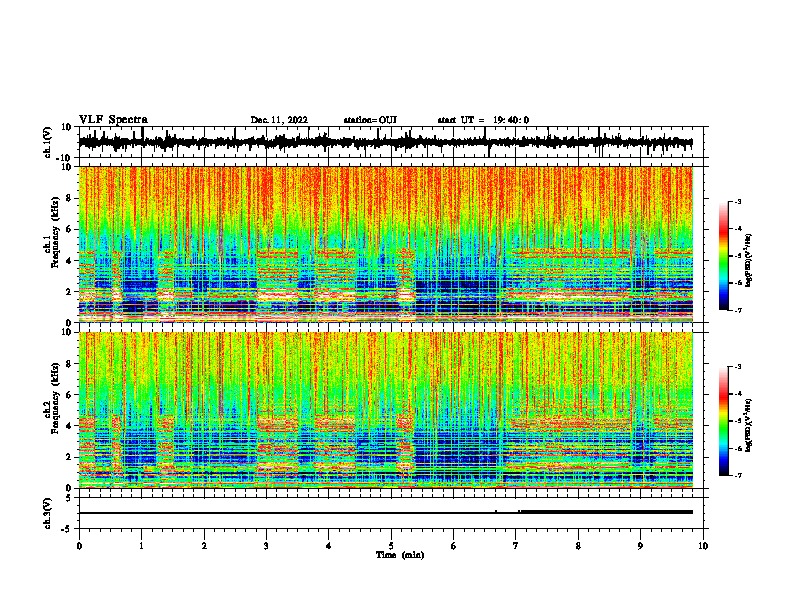The width and height of the screenshot is (792, 612).
Task: Click the ch.2 spectrogram color scale bar
Action: [x=723, y=421]
